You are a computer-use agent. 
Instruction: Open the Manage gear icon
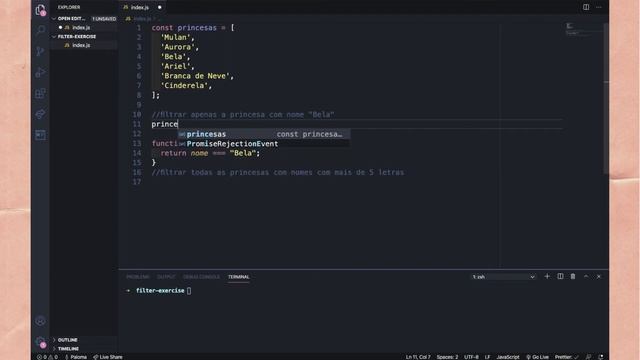click(x=40, y=341)
